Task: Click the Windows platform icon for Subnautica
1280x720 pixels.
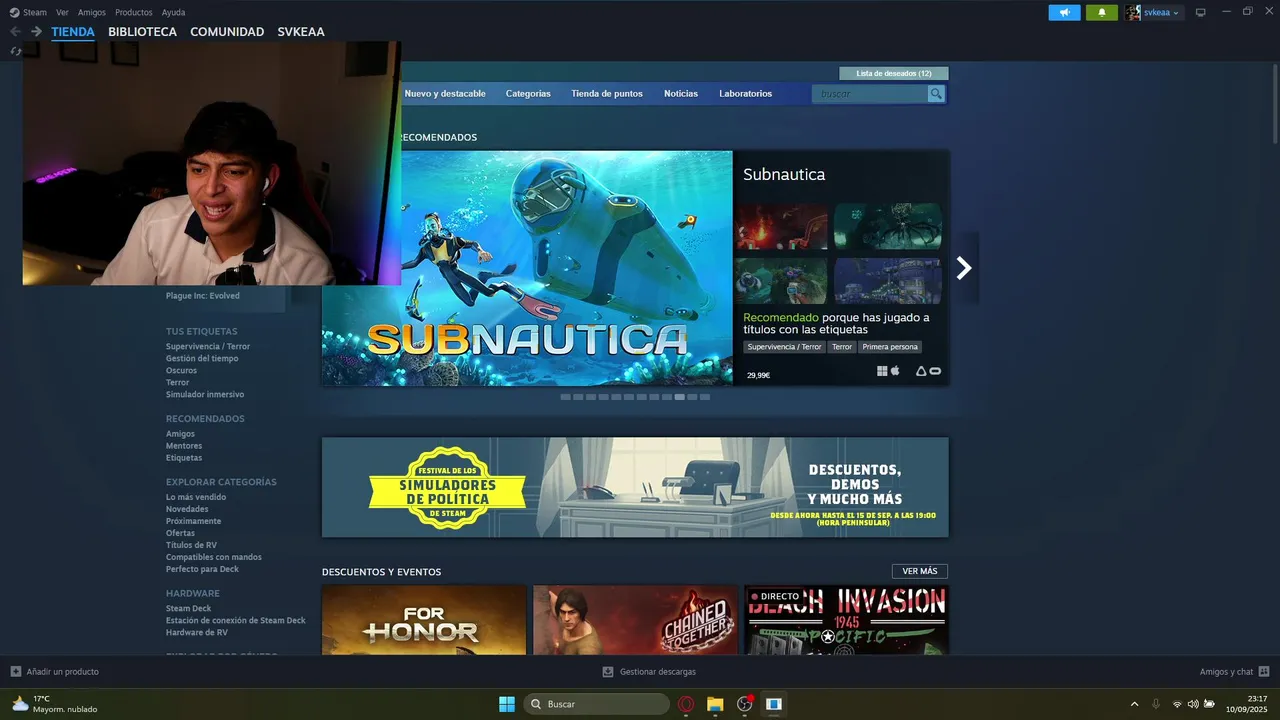Action: click(x=882, y=371)
